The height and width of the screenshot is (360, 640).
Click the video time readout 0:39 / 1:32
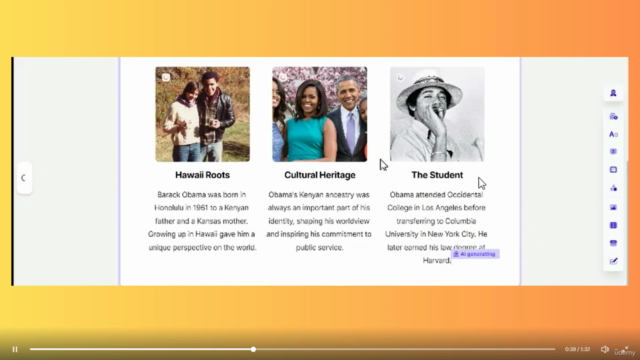(577, 349)
